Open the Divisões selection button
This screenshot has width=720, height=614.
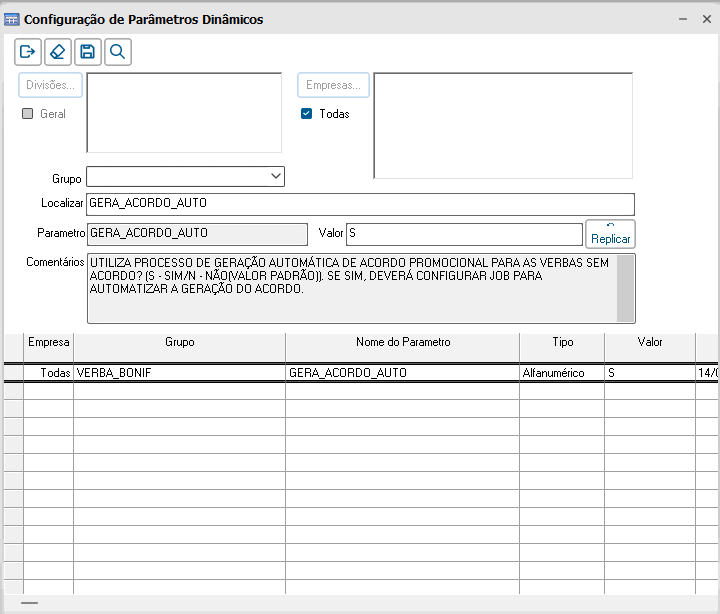pyautogui.click(x=50, y=85)
